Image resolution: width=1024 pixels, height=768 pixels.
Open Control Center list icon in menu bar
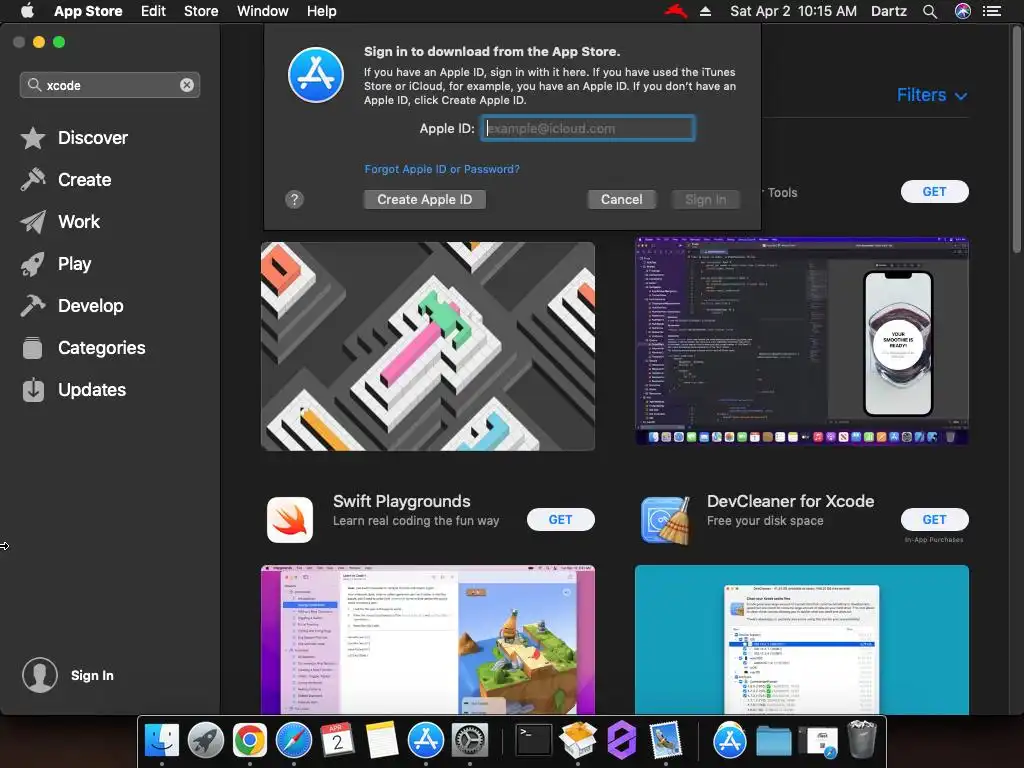pos(992,11)
